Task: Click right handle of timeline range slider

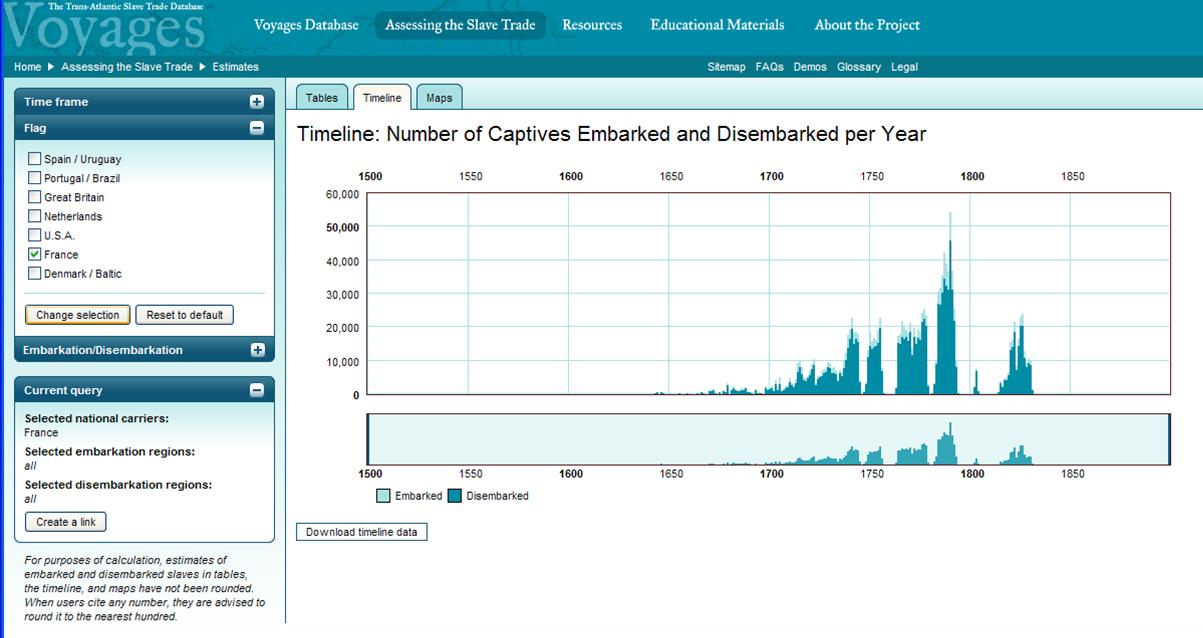Action: click(1168, 439)
